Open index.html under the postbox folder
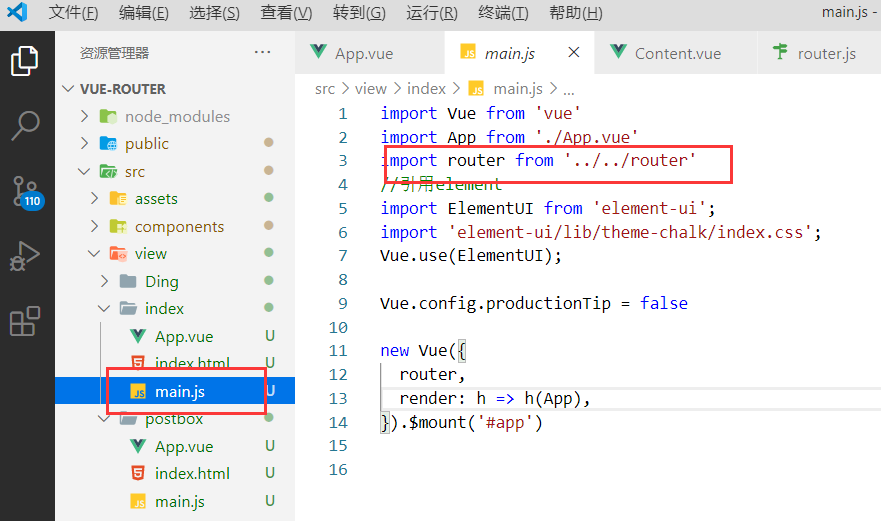The height and width of the screenshot is (521, 881). coord(192,473)
